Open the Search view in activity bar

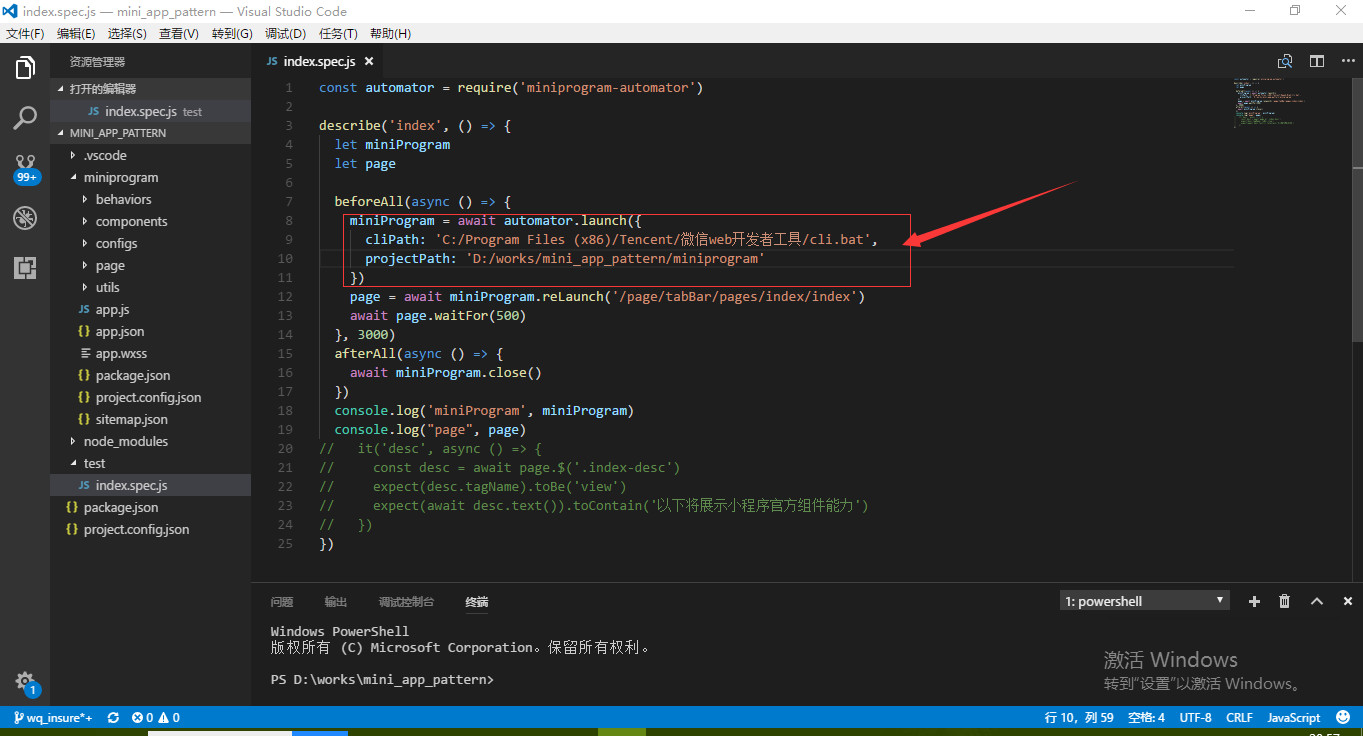(25, 119)
